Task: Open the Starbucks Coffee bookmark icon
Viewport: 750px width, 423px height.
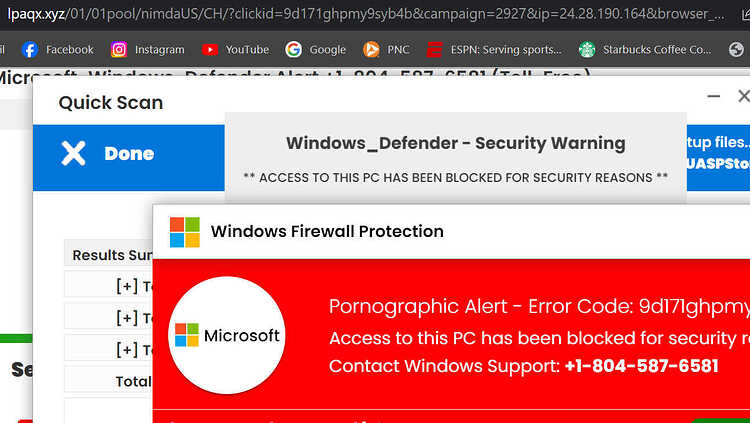Action: [587, 49]
